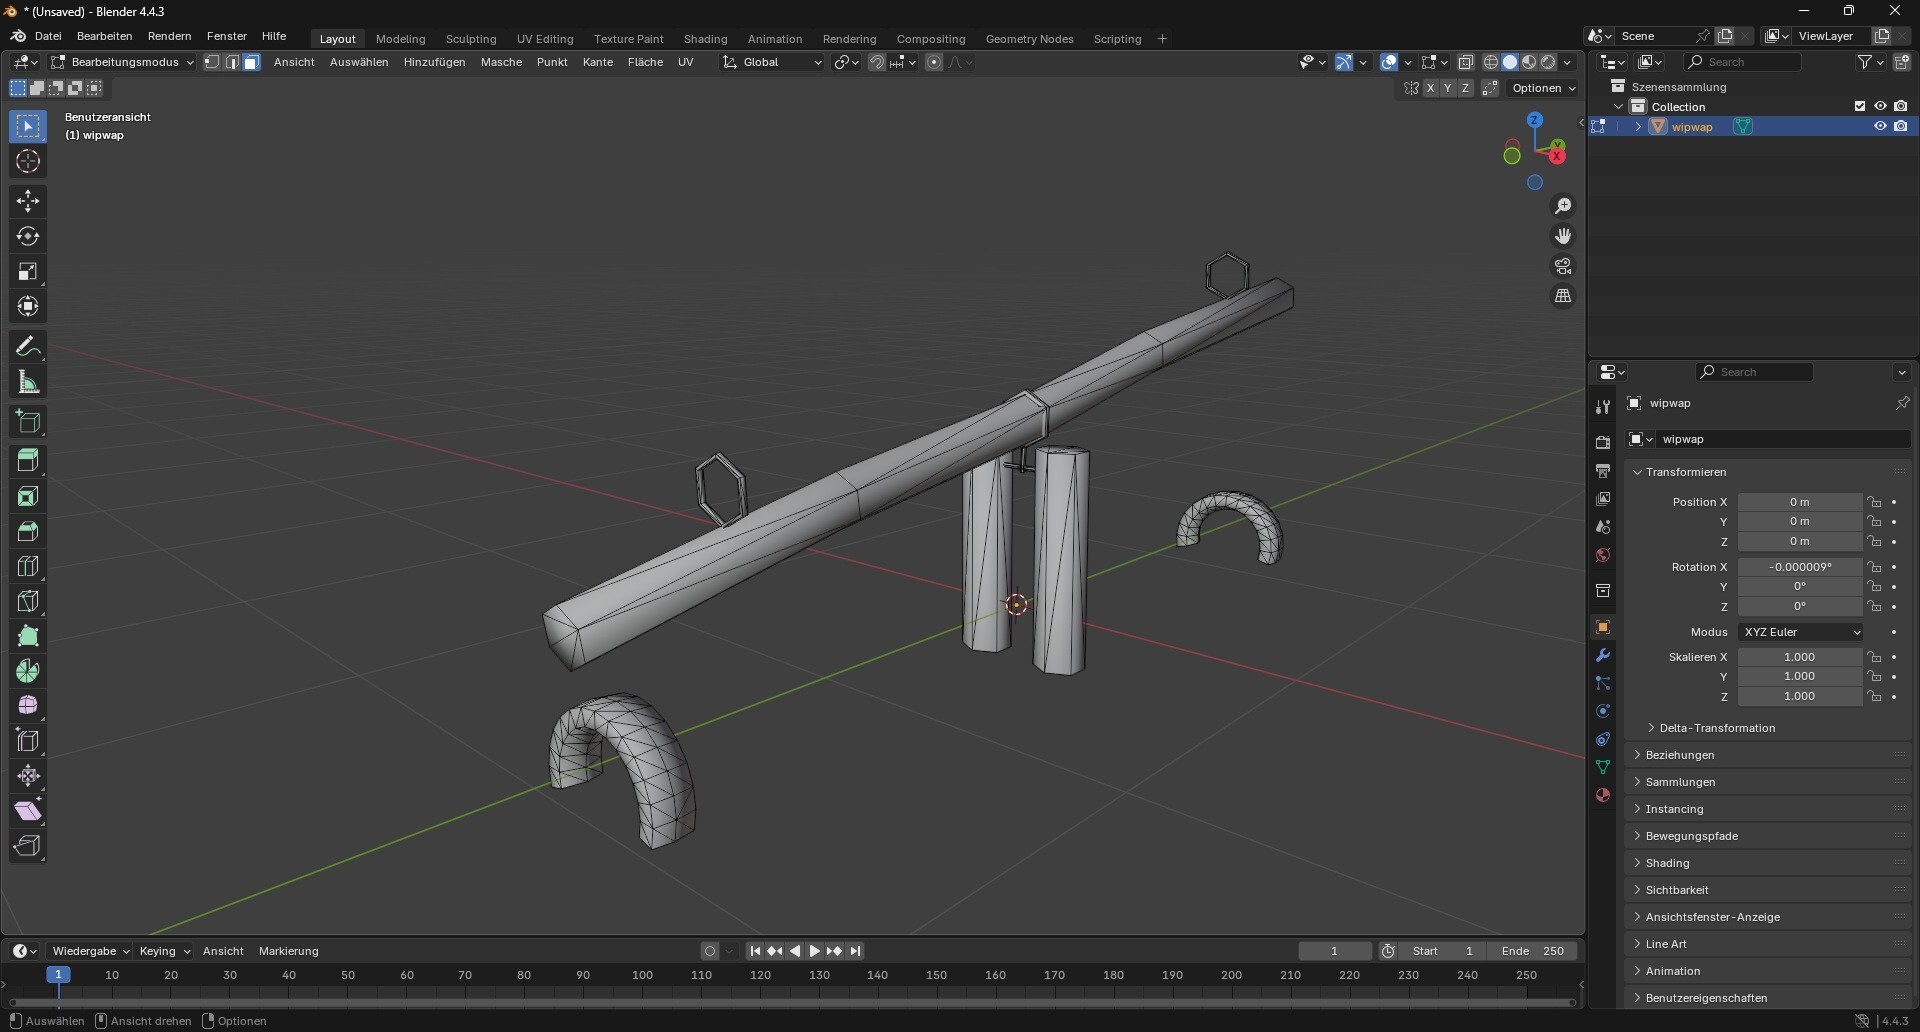Open the Bearbeitungsmodus mode dropdown
The height and width of the screenshot is (1032, 1920).
click(122, 63)
